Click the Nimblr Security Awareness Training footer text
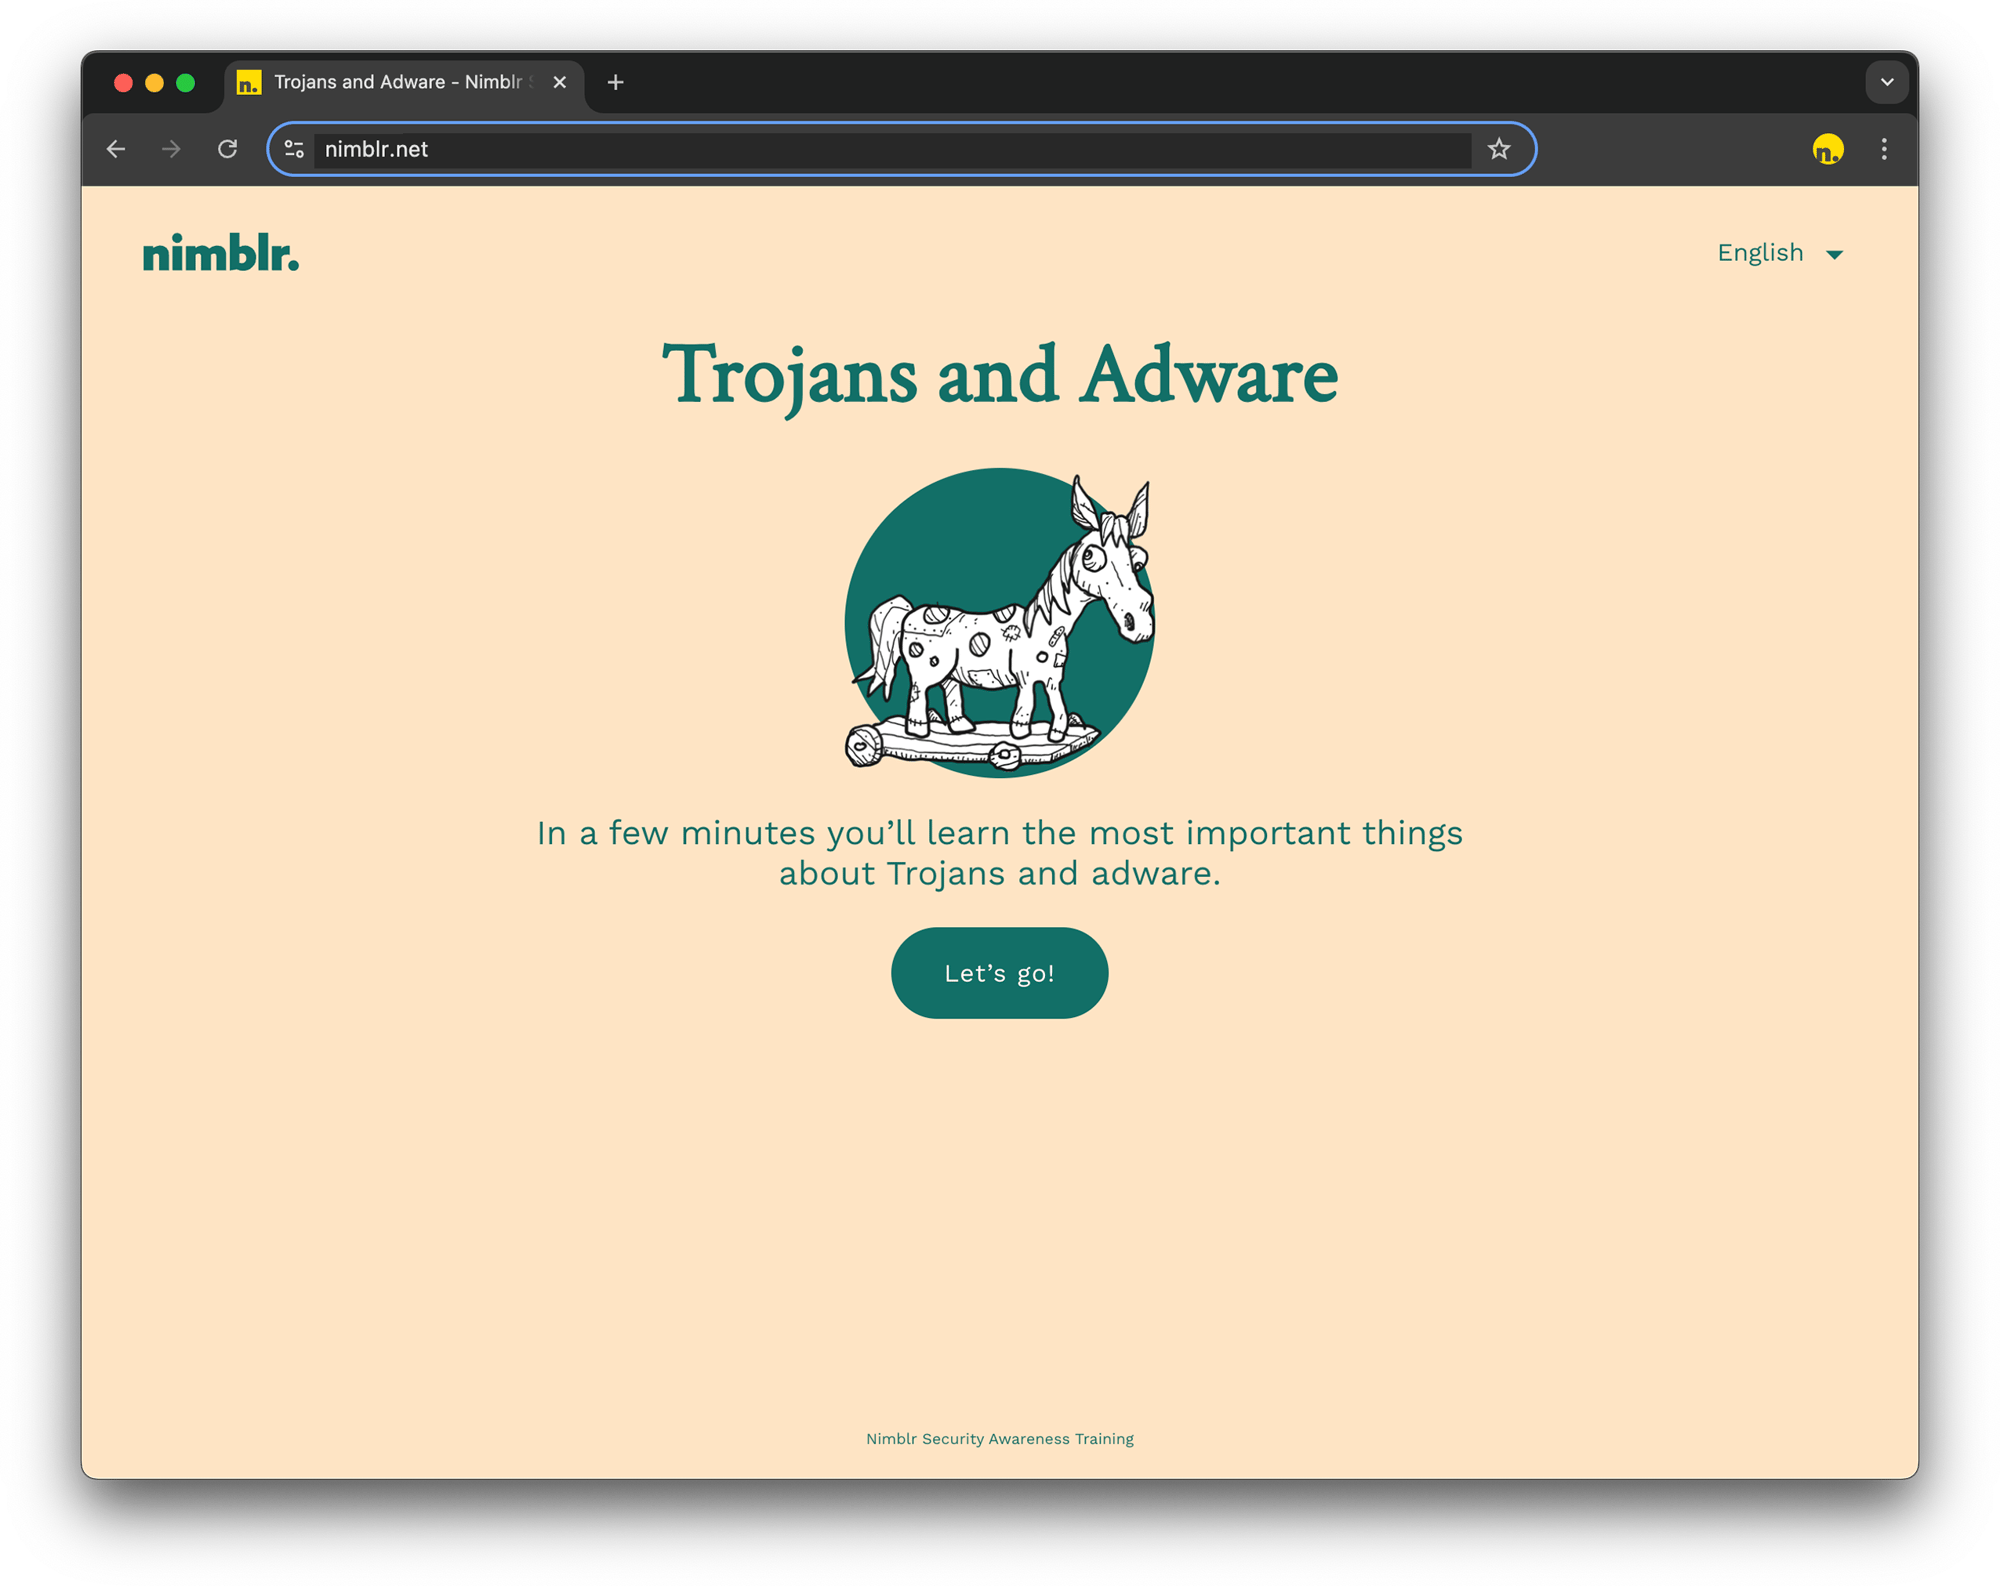The height and width of the screenshot is (1586, 2000). tap(999, 1439)
